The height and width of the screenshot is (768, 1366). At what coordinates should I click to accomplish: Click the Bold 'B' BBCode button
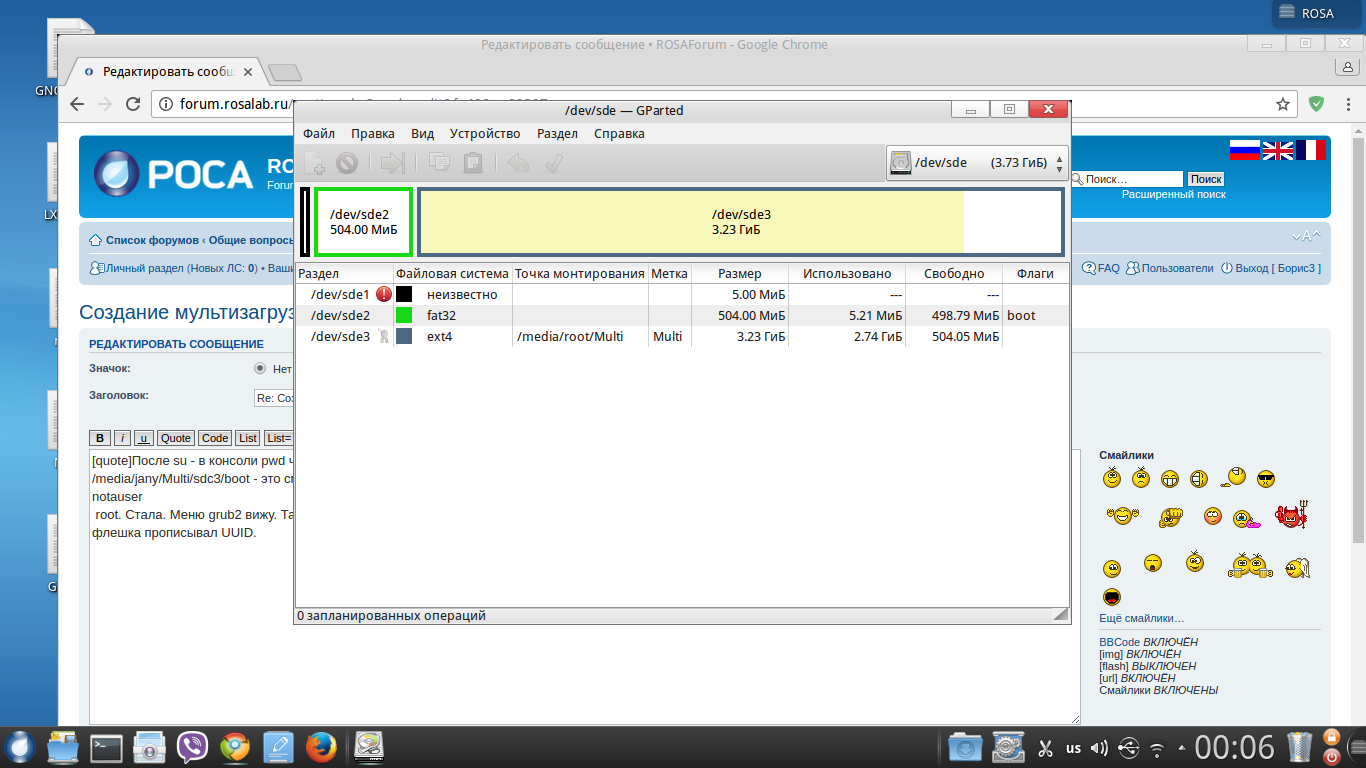100,438
